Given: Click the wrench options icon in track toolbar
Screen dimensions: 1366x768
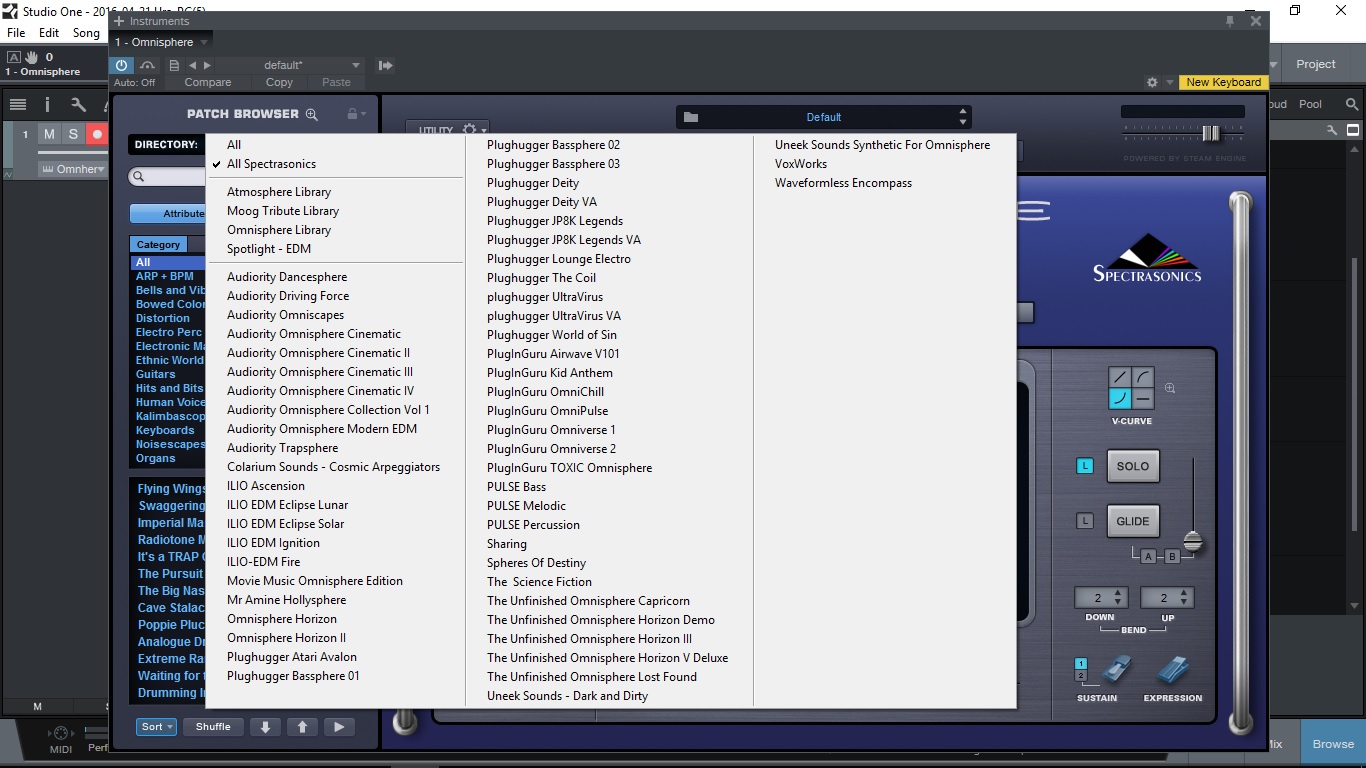Looking at the screenshot, I should 78,104.
